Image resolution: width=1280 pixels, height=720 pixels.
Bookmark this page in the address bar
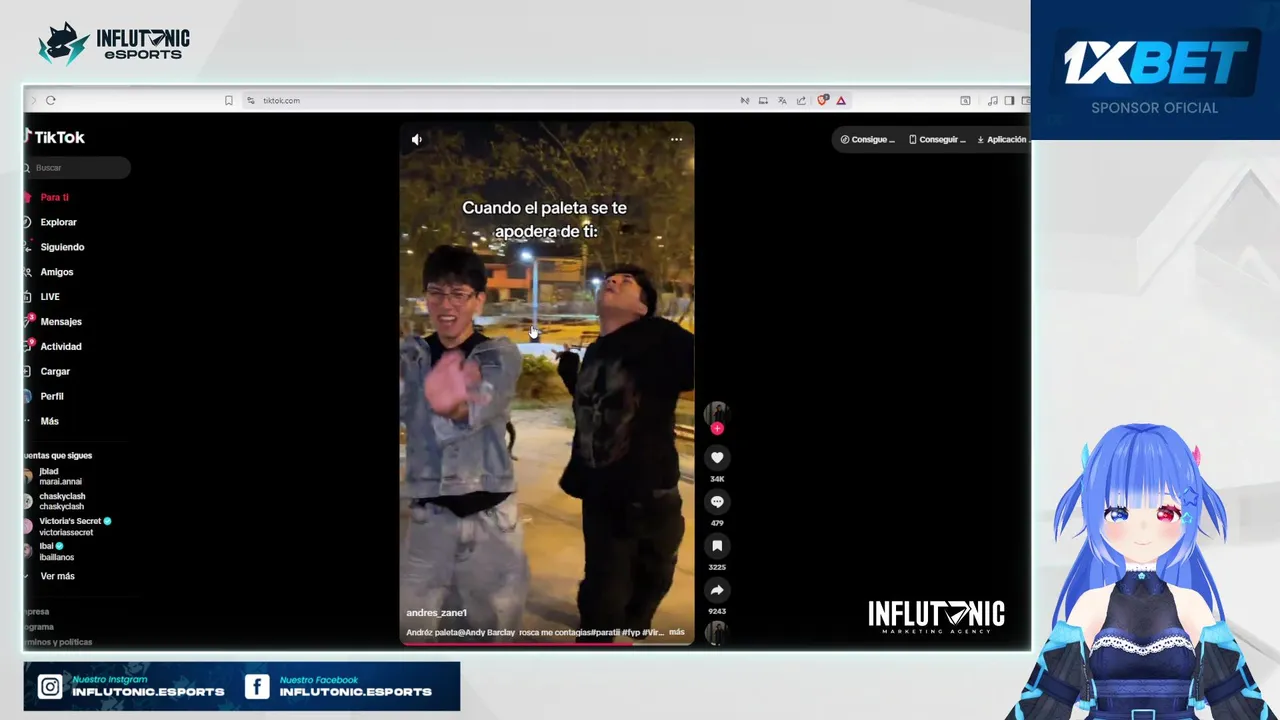point(229,100)
